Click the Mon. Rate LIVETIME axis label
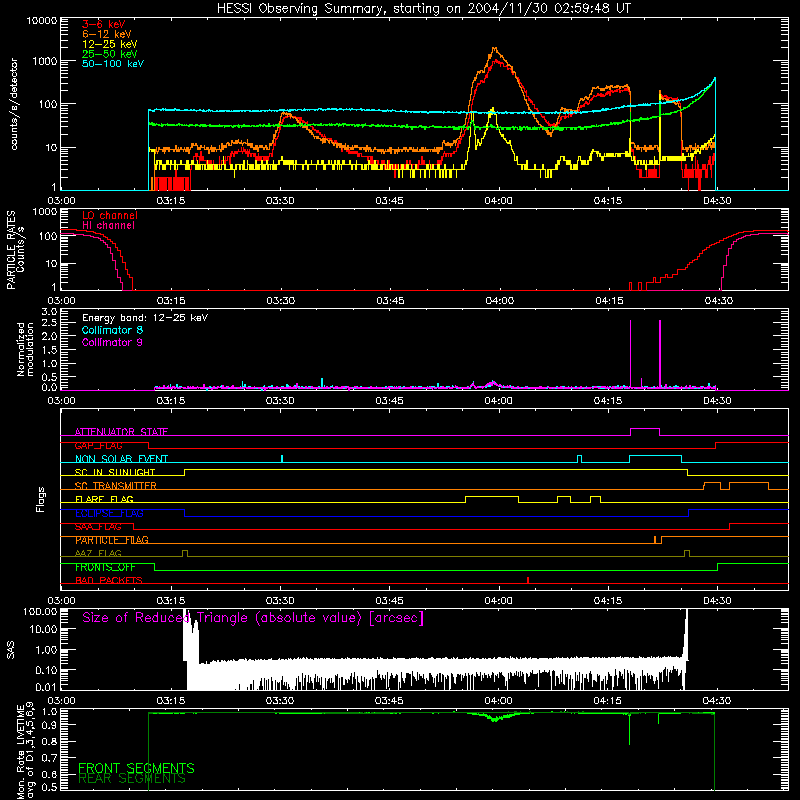Viewport: 800px width, 800px height. [x=25, y=750]
